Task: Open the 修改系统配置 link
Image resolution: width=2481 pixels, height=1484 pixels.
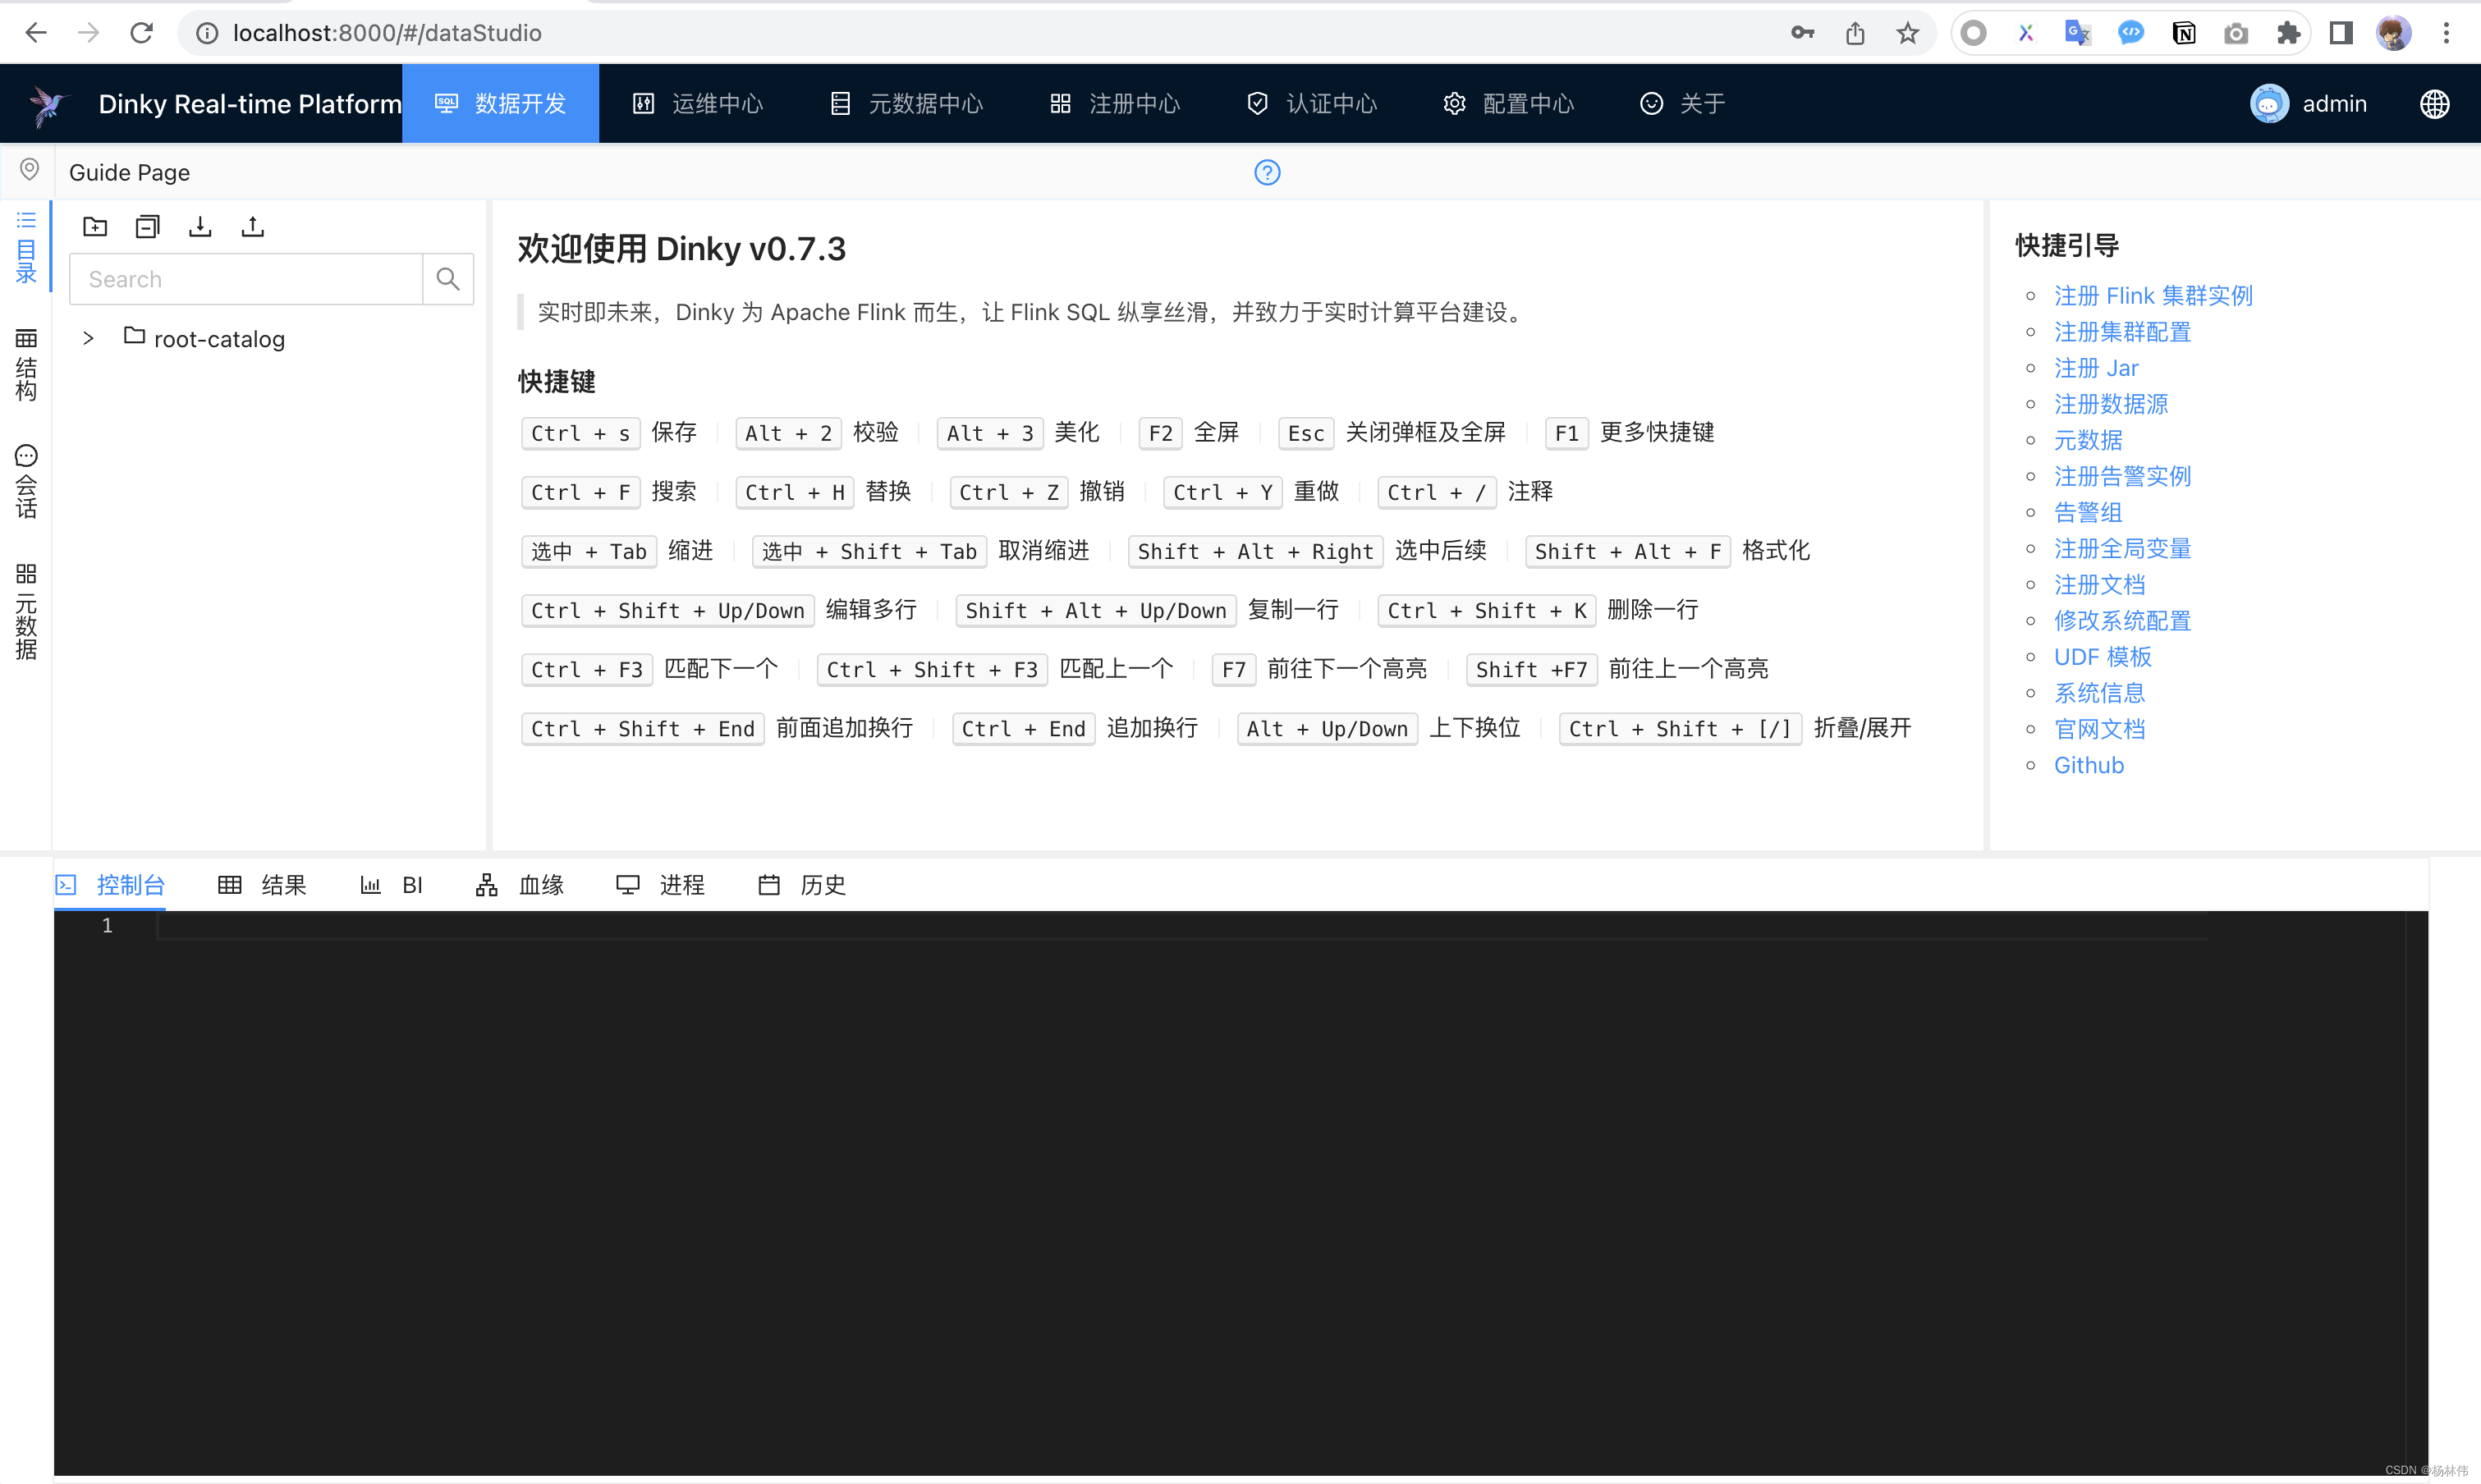Action: click(2122, 621)
